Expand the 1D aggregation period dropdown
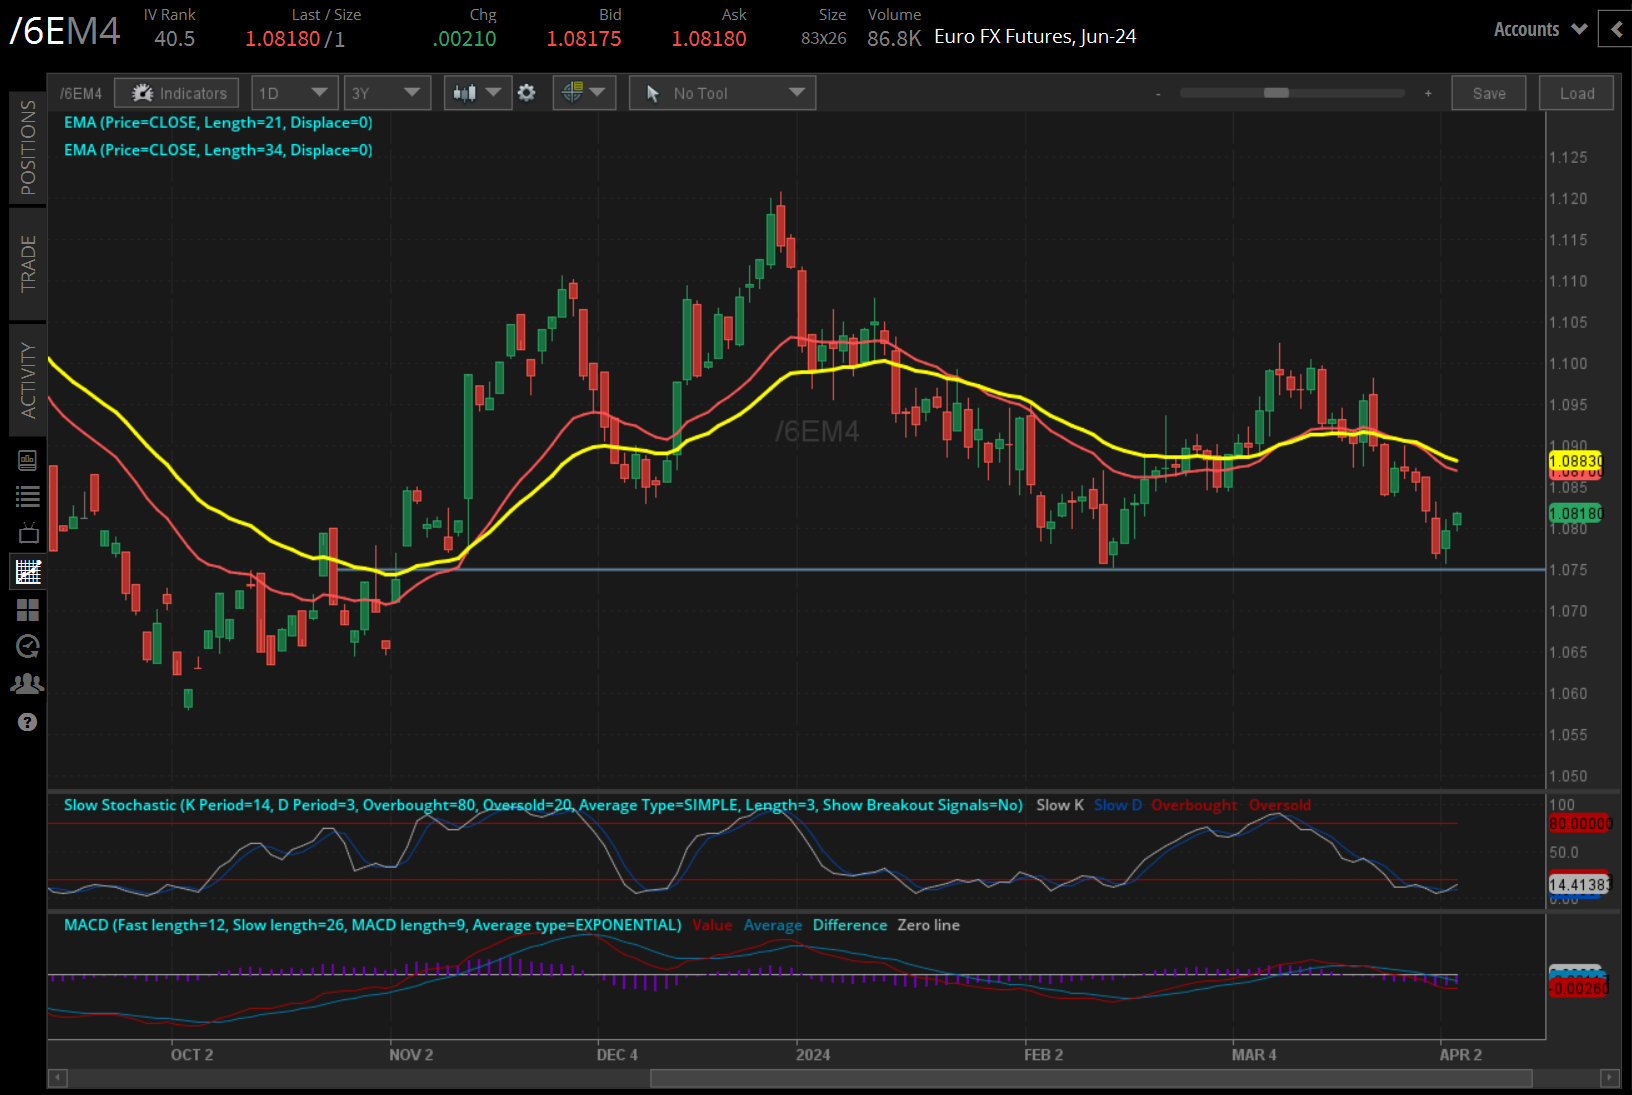1632x1095 pixels. click(x=294, y=93)
